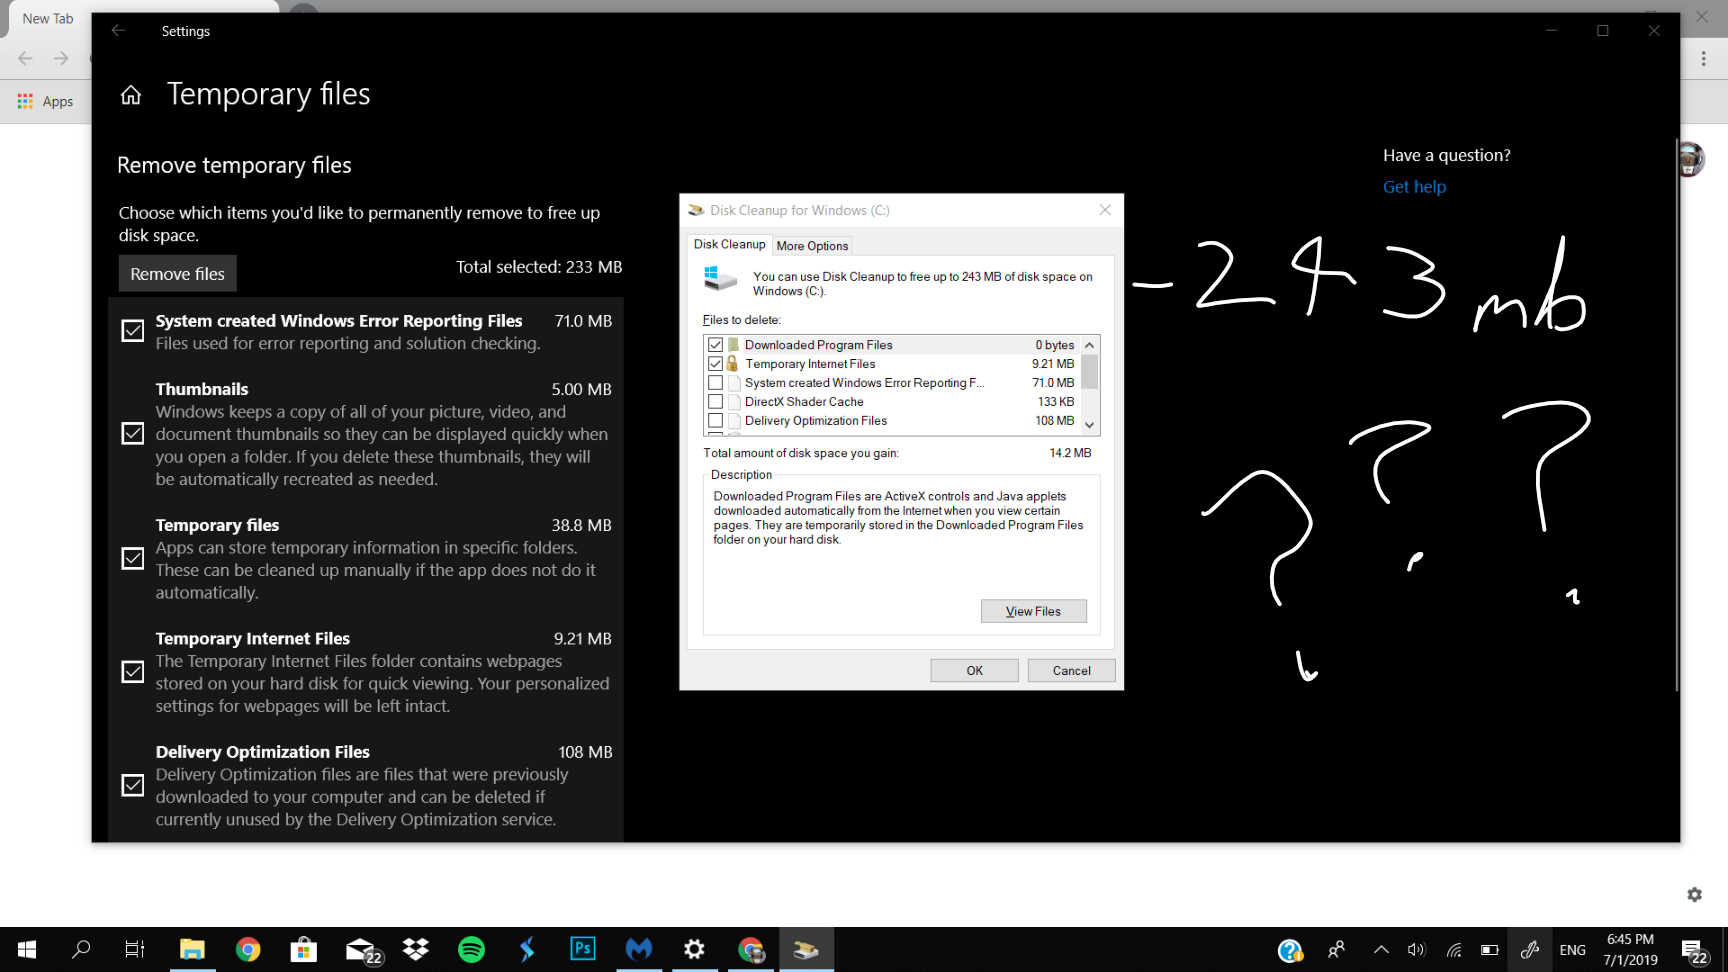Go back with the Settings back arrow
The width and height of the screenshot is (1728, 972).
(118, 31)
